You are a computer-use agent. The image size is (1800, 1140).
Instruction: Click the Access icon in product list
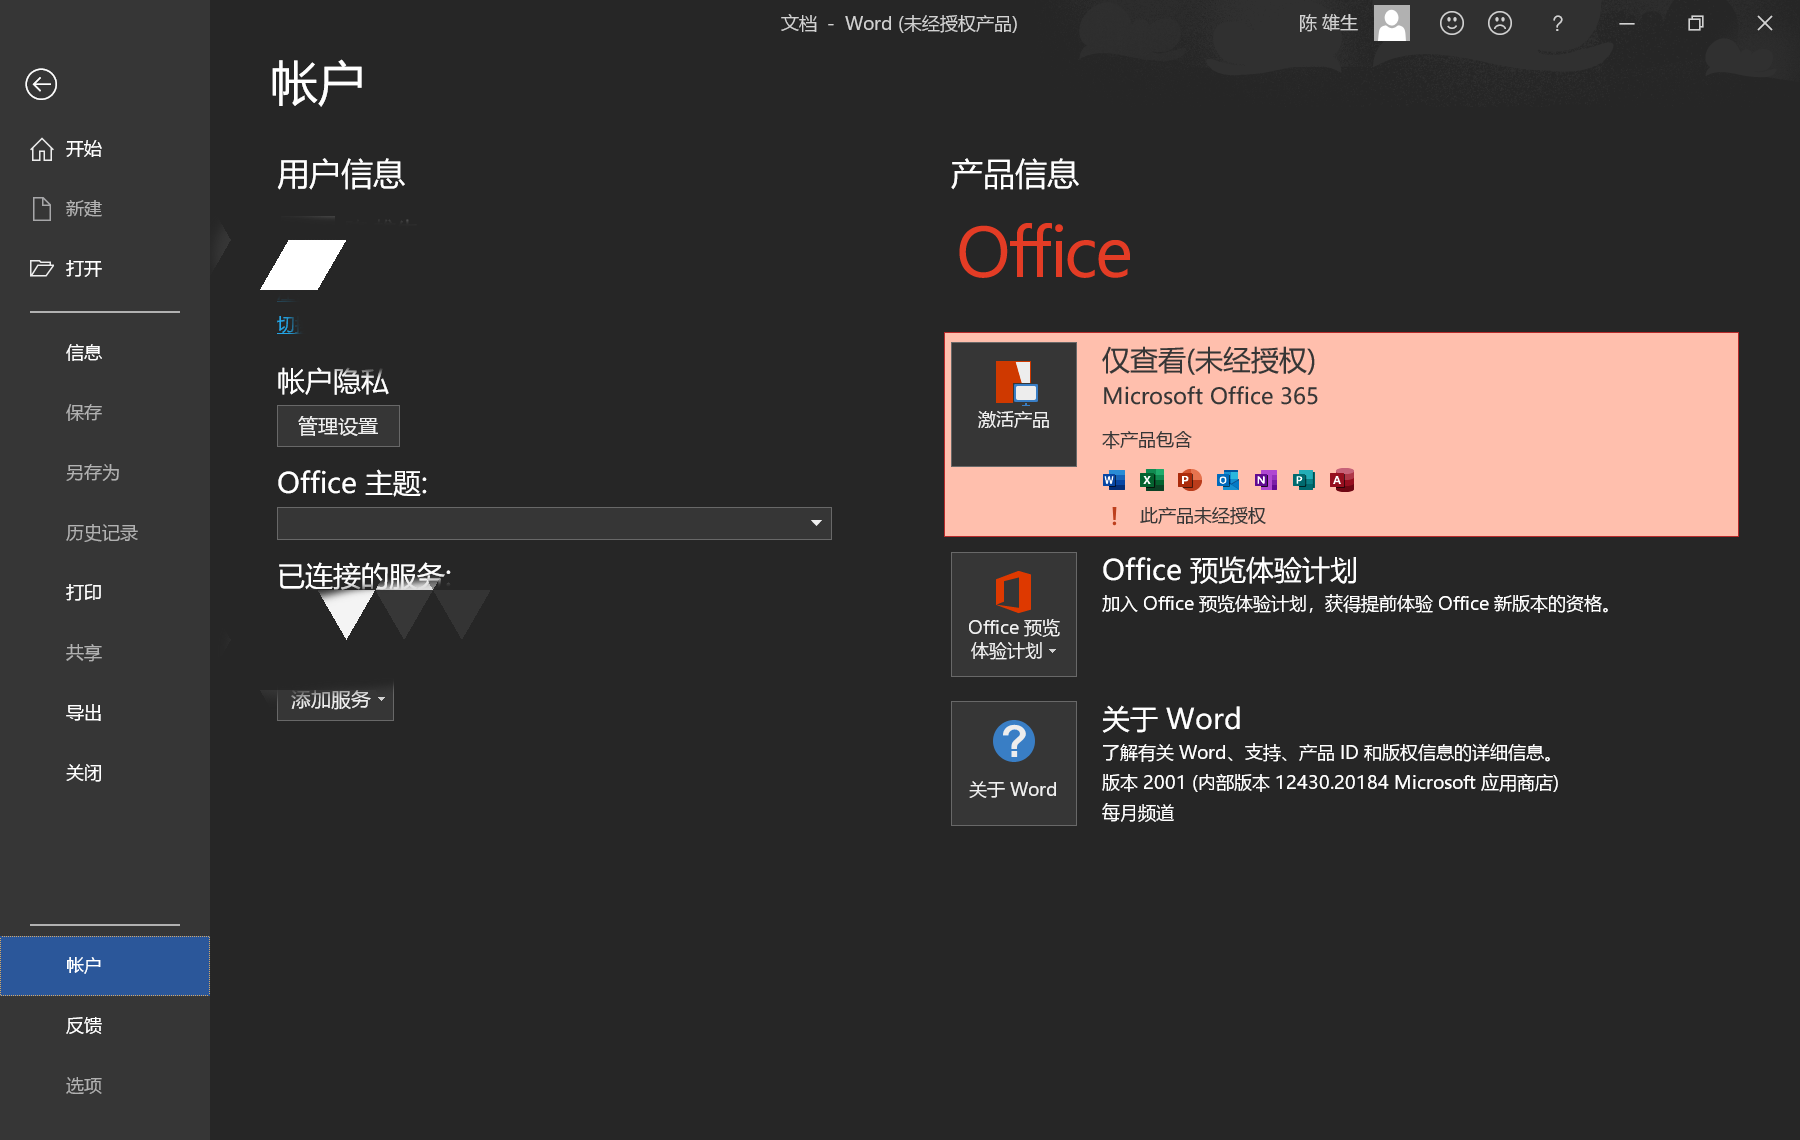1341,480
